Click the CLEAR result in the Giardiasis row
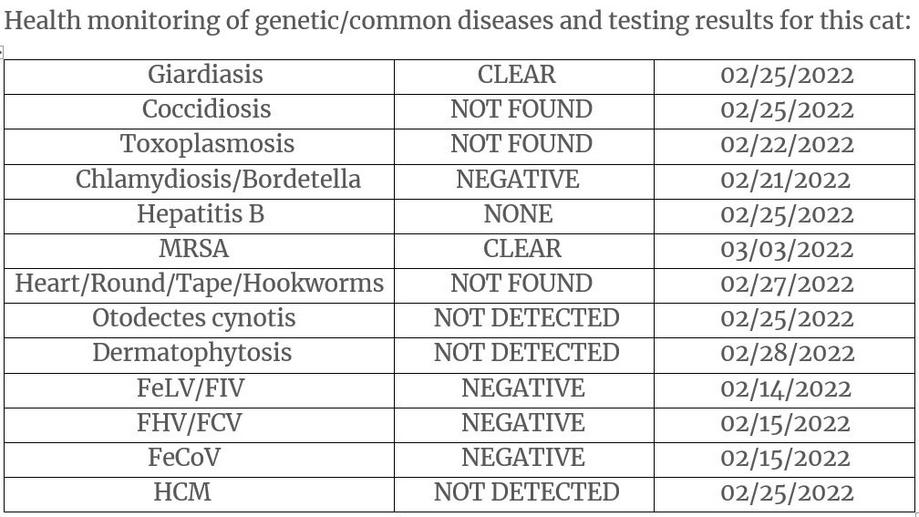Image resolution: width=919 pixels, height=517 pixels. click(x=516, y=75)
